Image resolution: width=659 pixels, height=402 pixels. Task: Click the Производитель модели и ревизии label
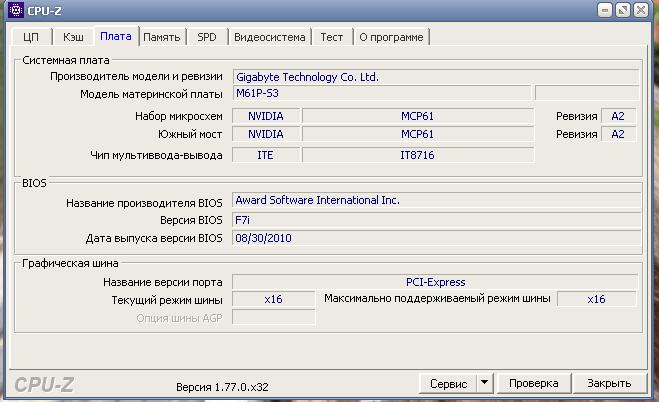[136, 76]
